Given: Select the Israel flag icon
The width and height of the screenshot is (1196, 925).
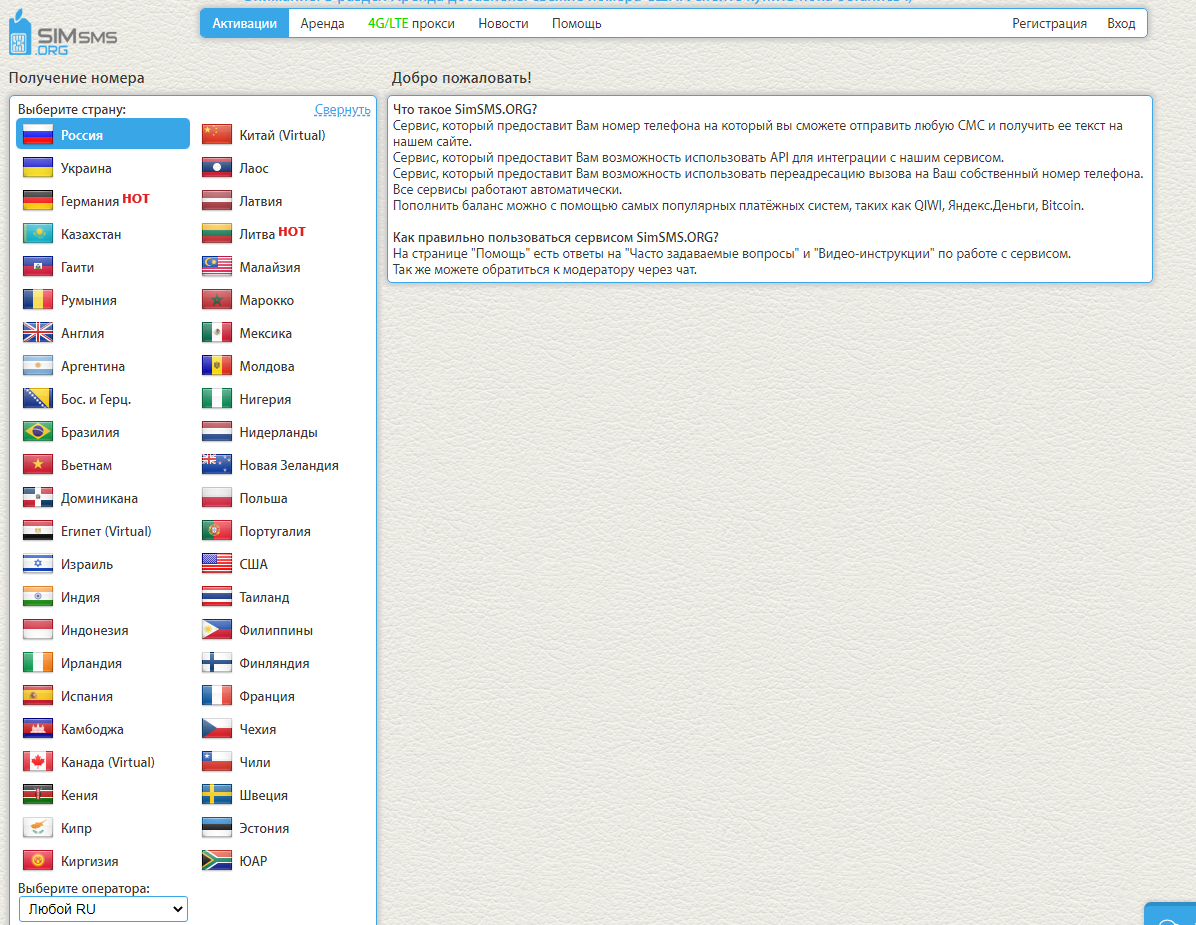Looking at the screenshot, I should point(38,564).
